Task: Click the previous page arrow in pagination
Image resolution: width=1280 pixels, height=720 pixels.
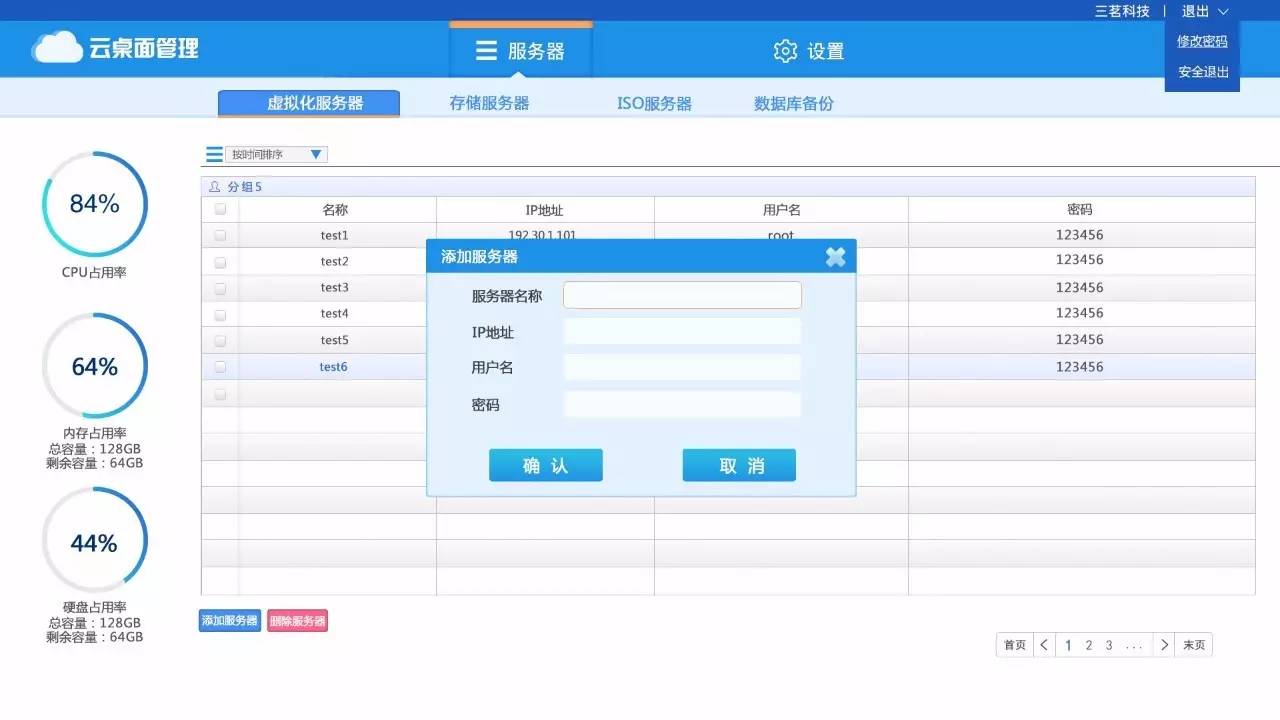Action: click(x=1043, y=644)
